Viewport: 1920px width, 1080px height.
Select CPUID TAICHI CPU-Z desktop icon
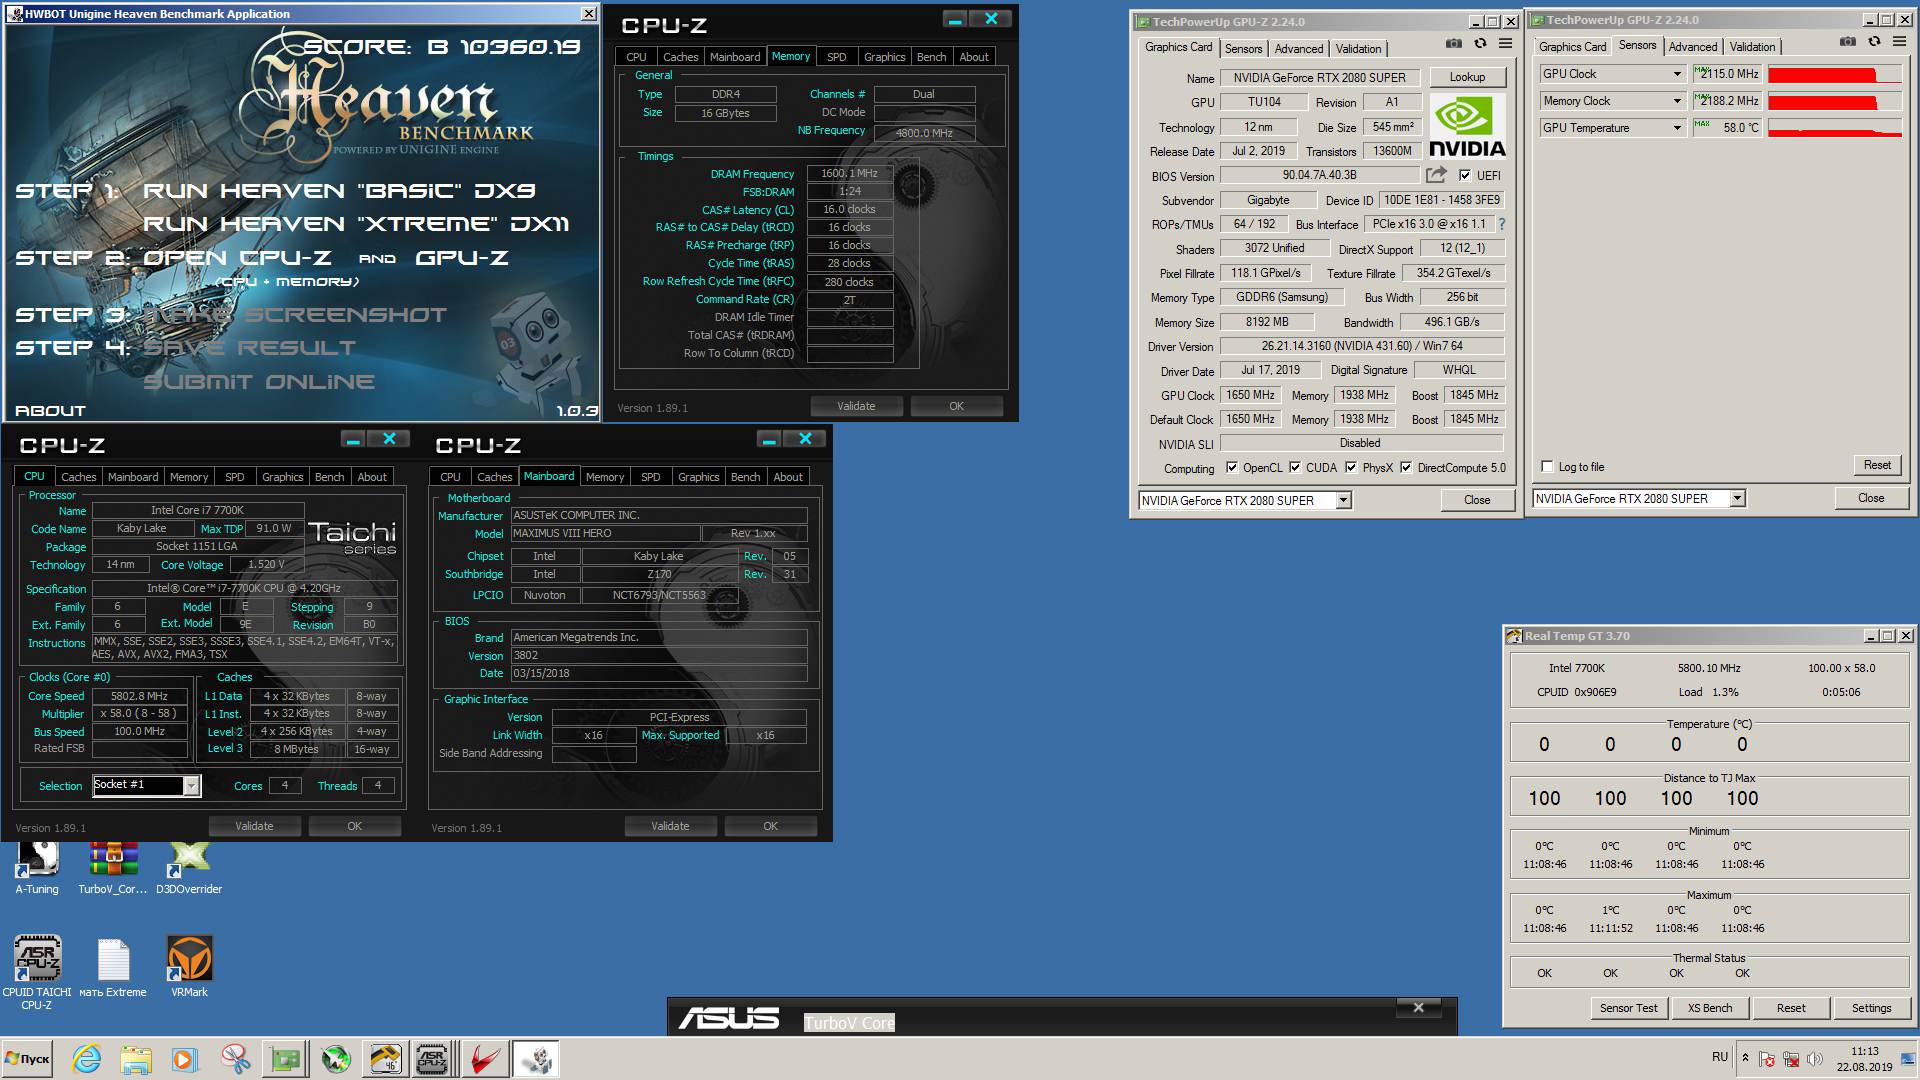point(37,972)
